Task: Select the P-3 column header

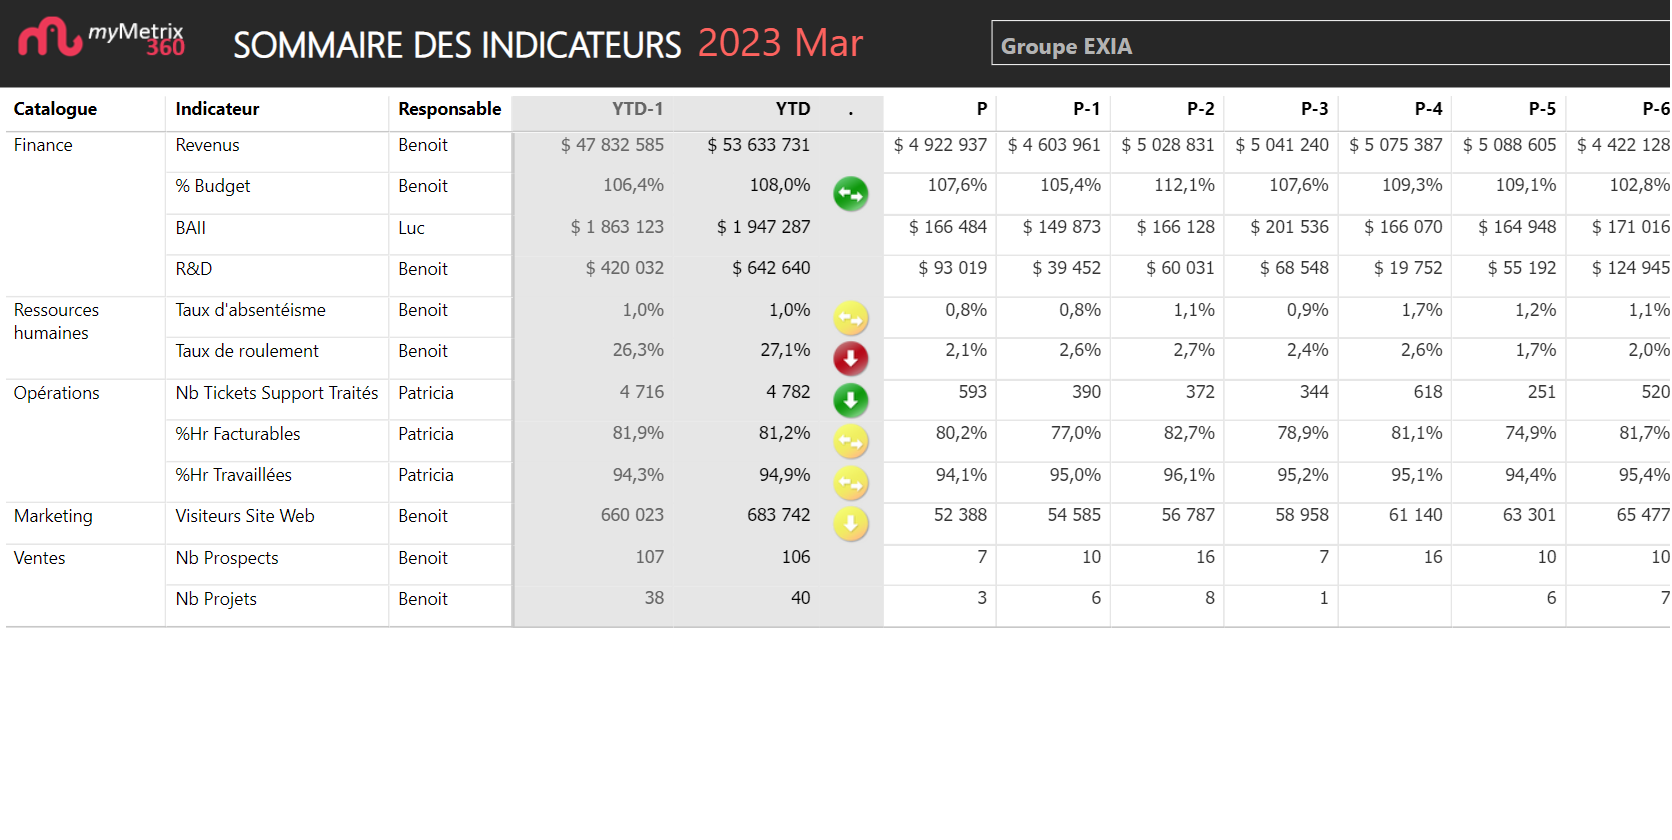Action: (1315, 109)
